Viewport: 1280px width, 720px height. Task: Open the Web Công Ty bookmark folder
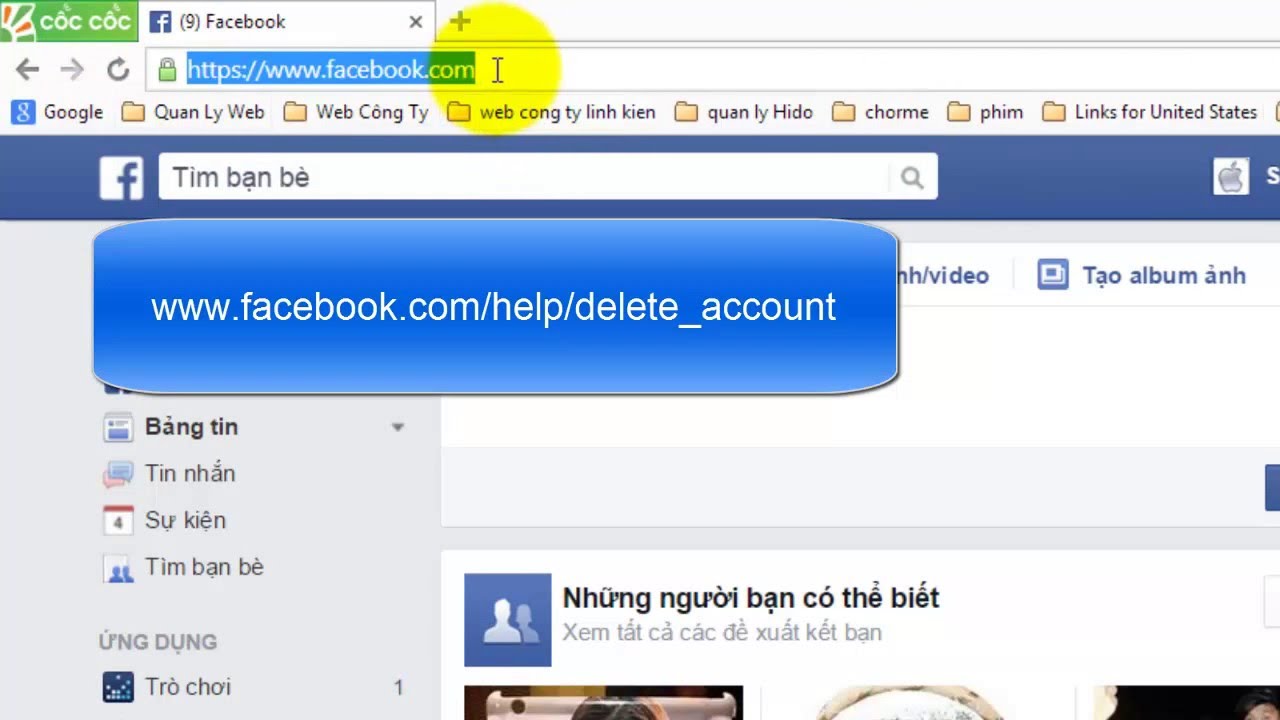pyautogui.click(x=356, y=112)
